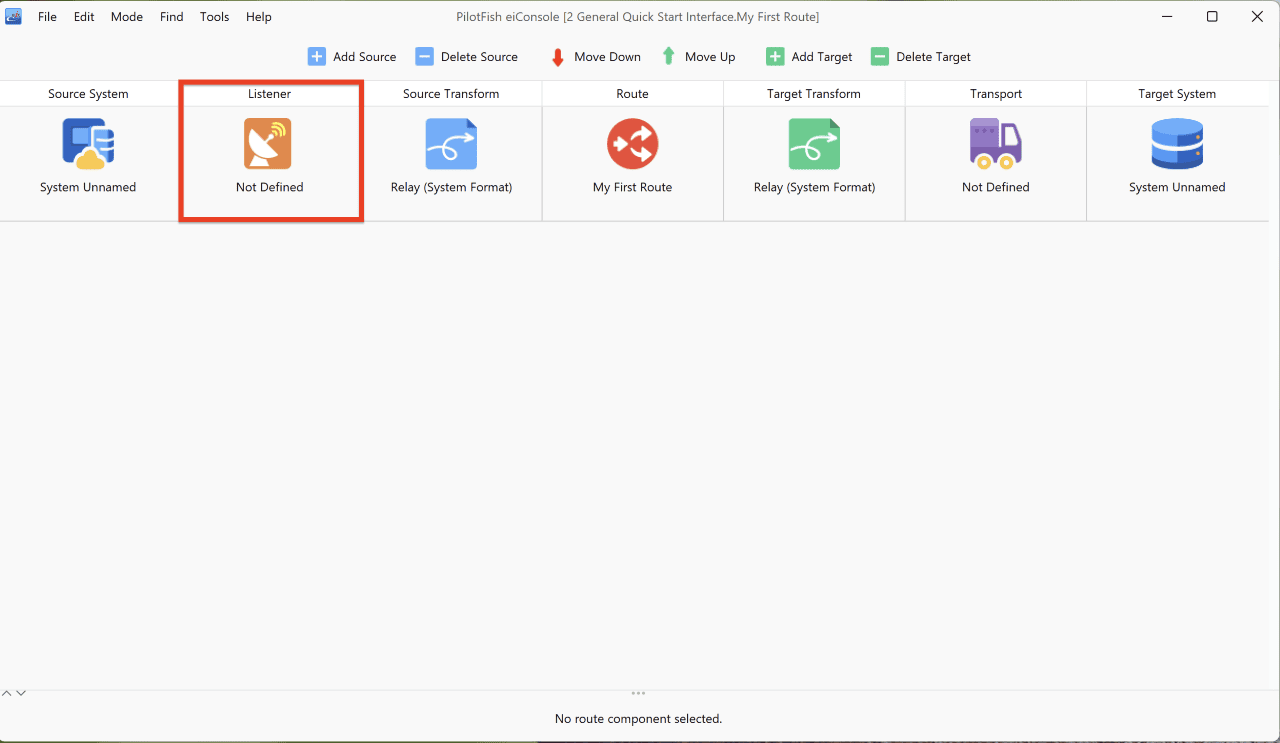Select the Target System database icon
Screen dimensions: 1280x743
pos(1177,144)
